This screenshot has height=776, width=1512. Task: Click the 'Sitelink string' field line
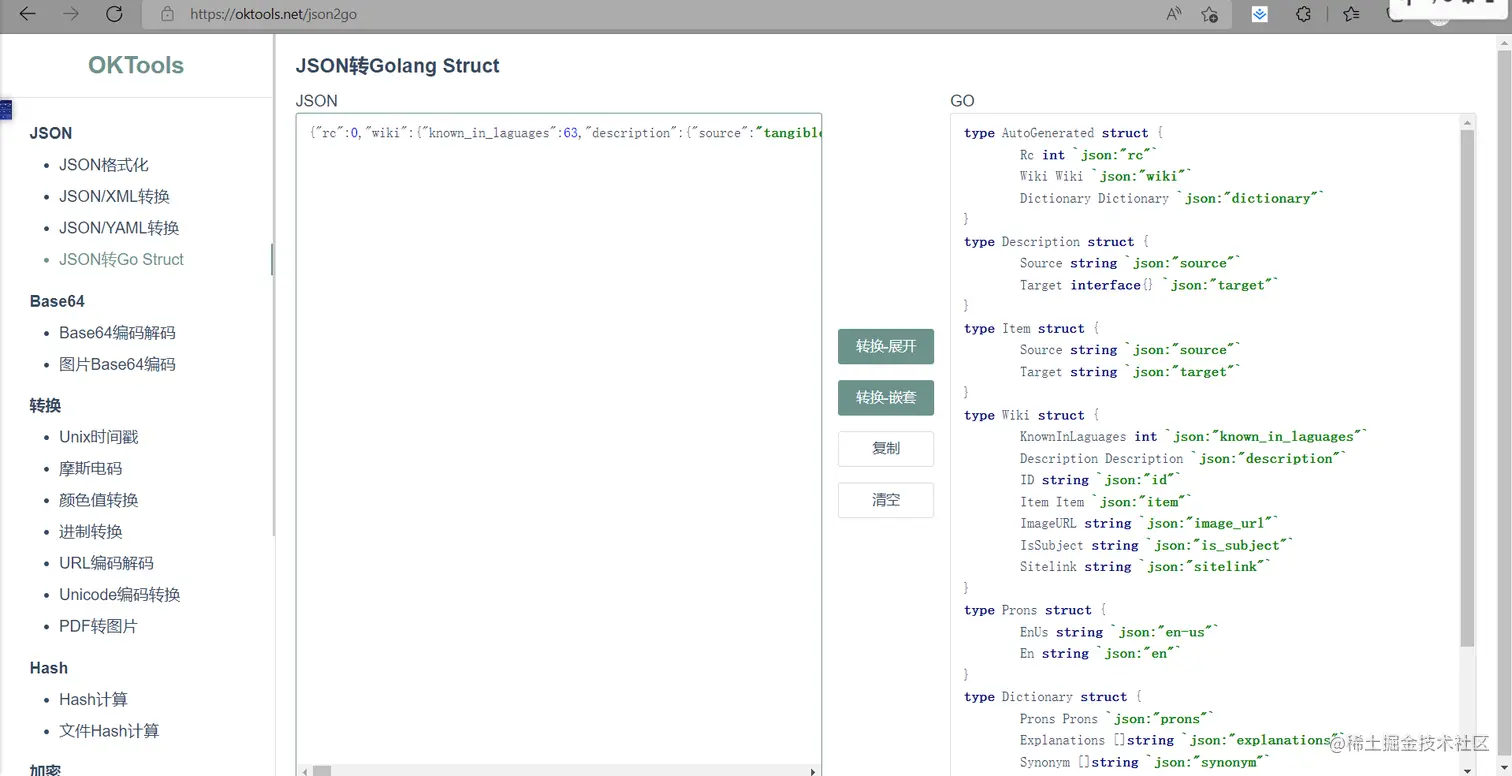coord(1146,567)
